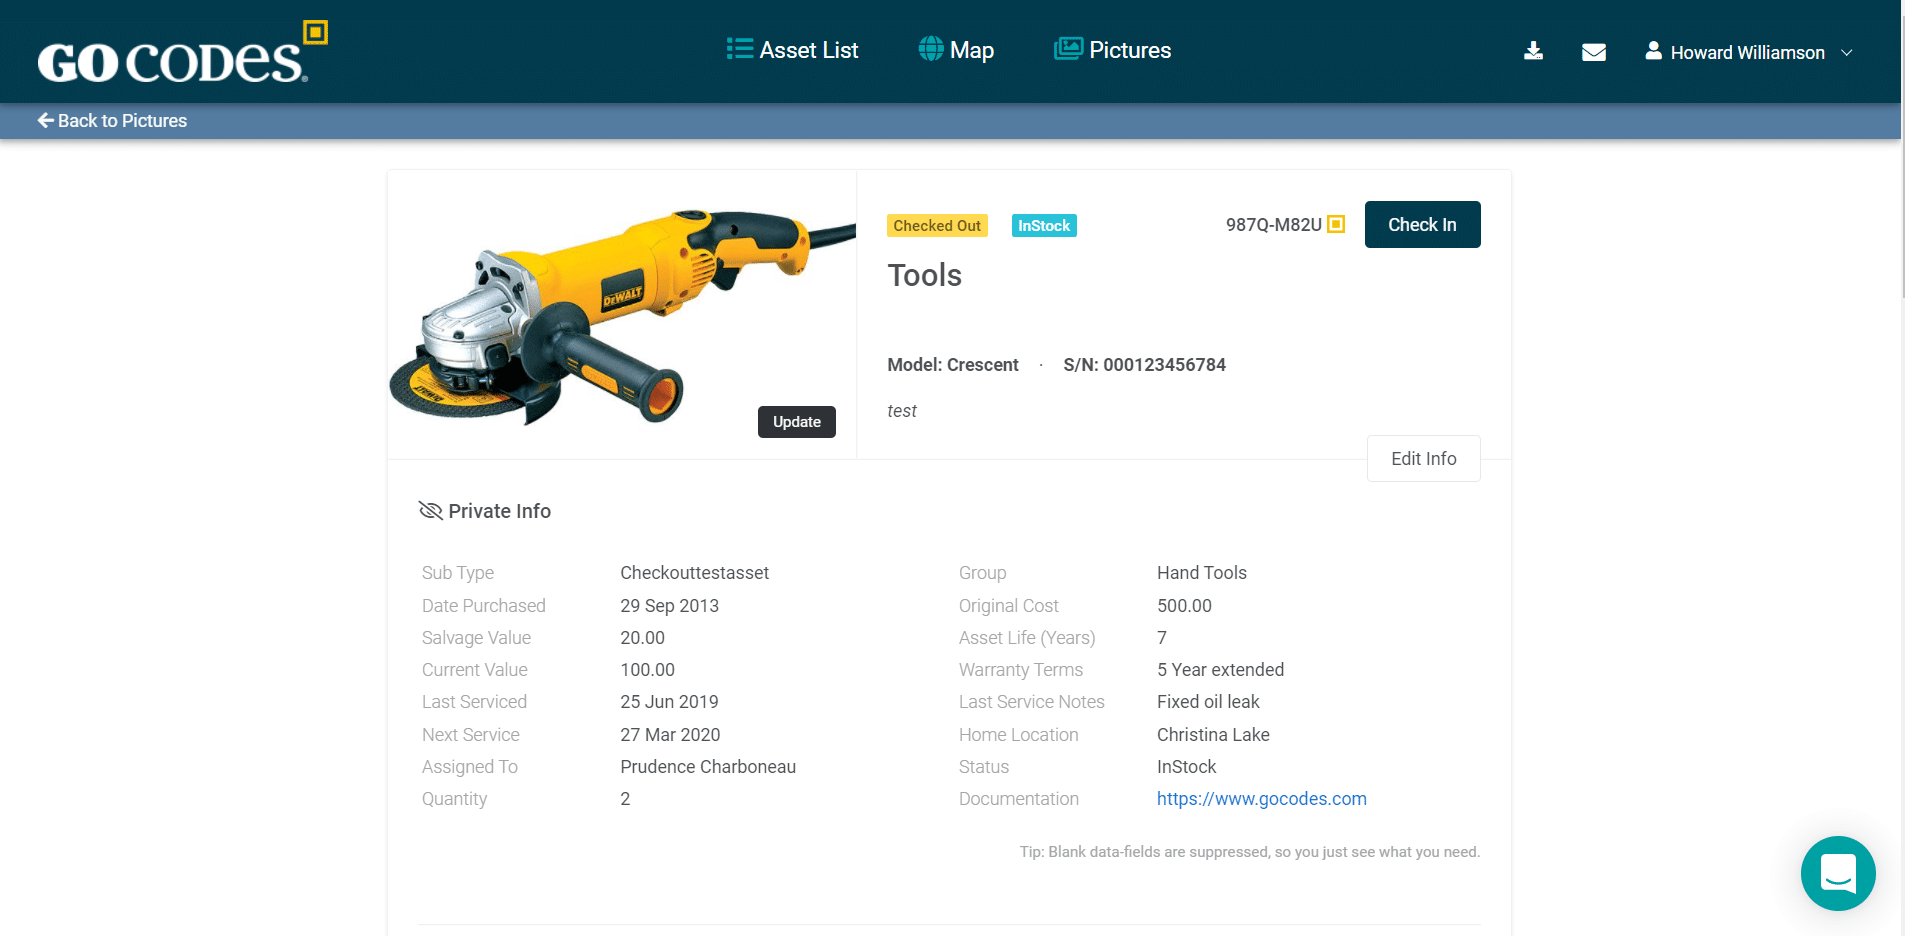The image size is (1905, 936).
Task: Open the envelope mail icon
Action: point(1594,52)
